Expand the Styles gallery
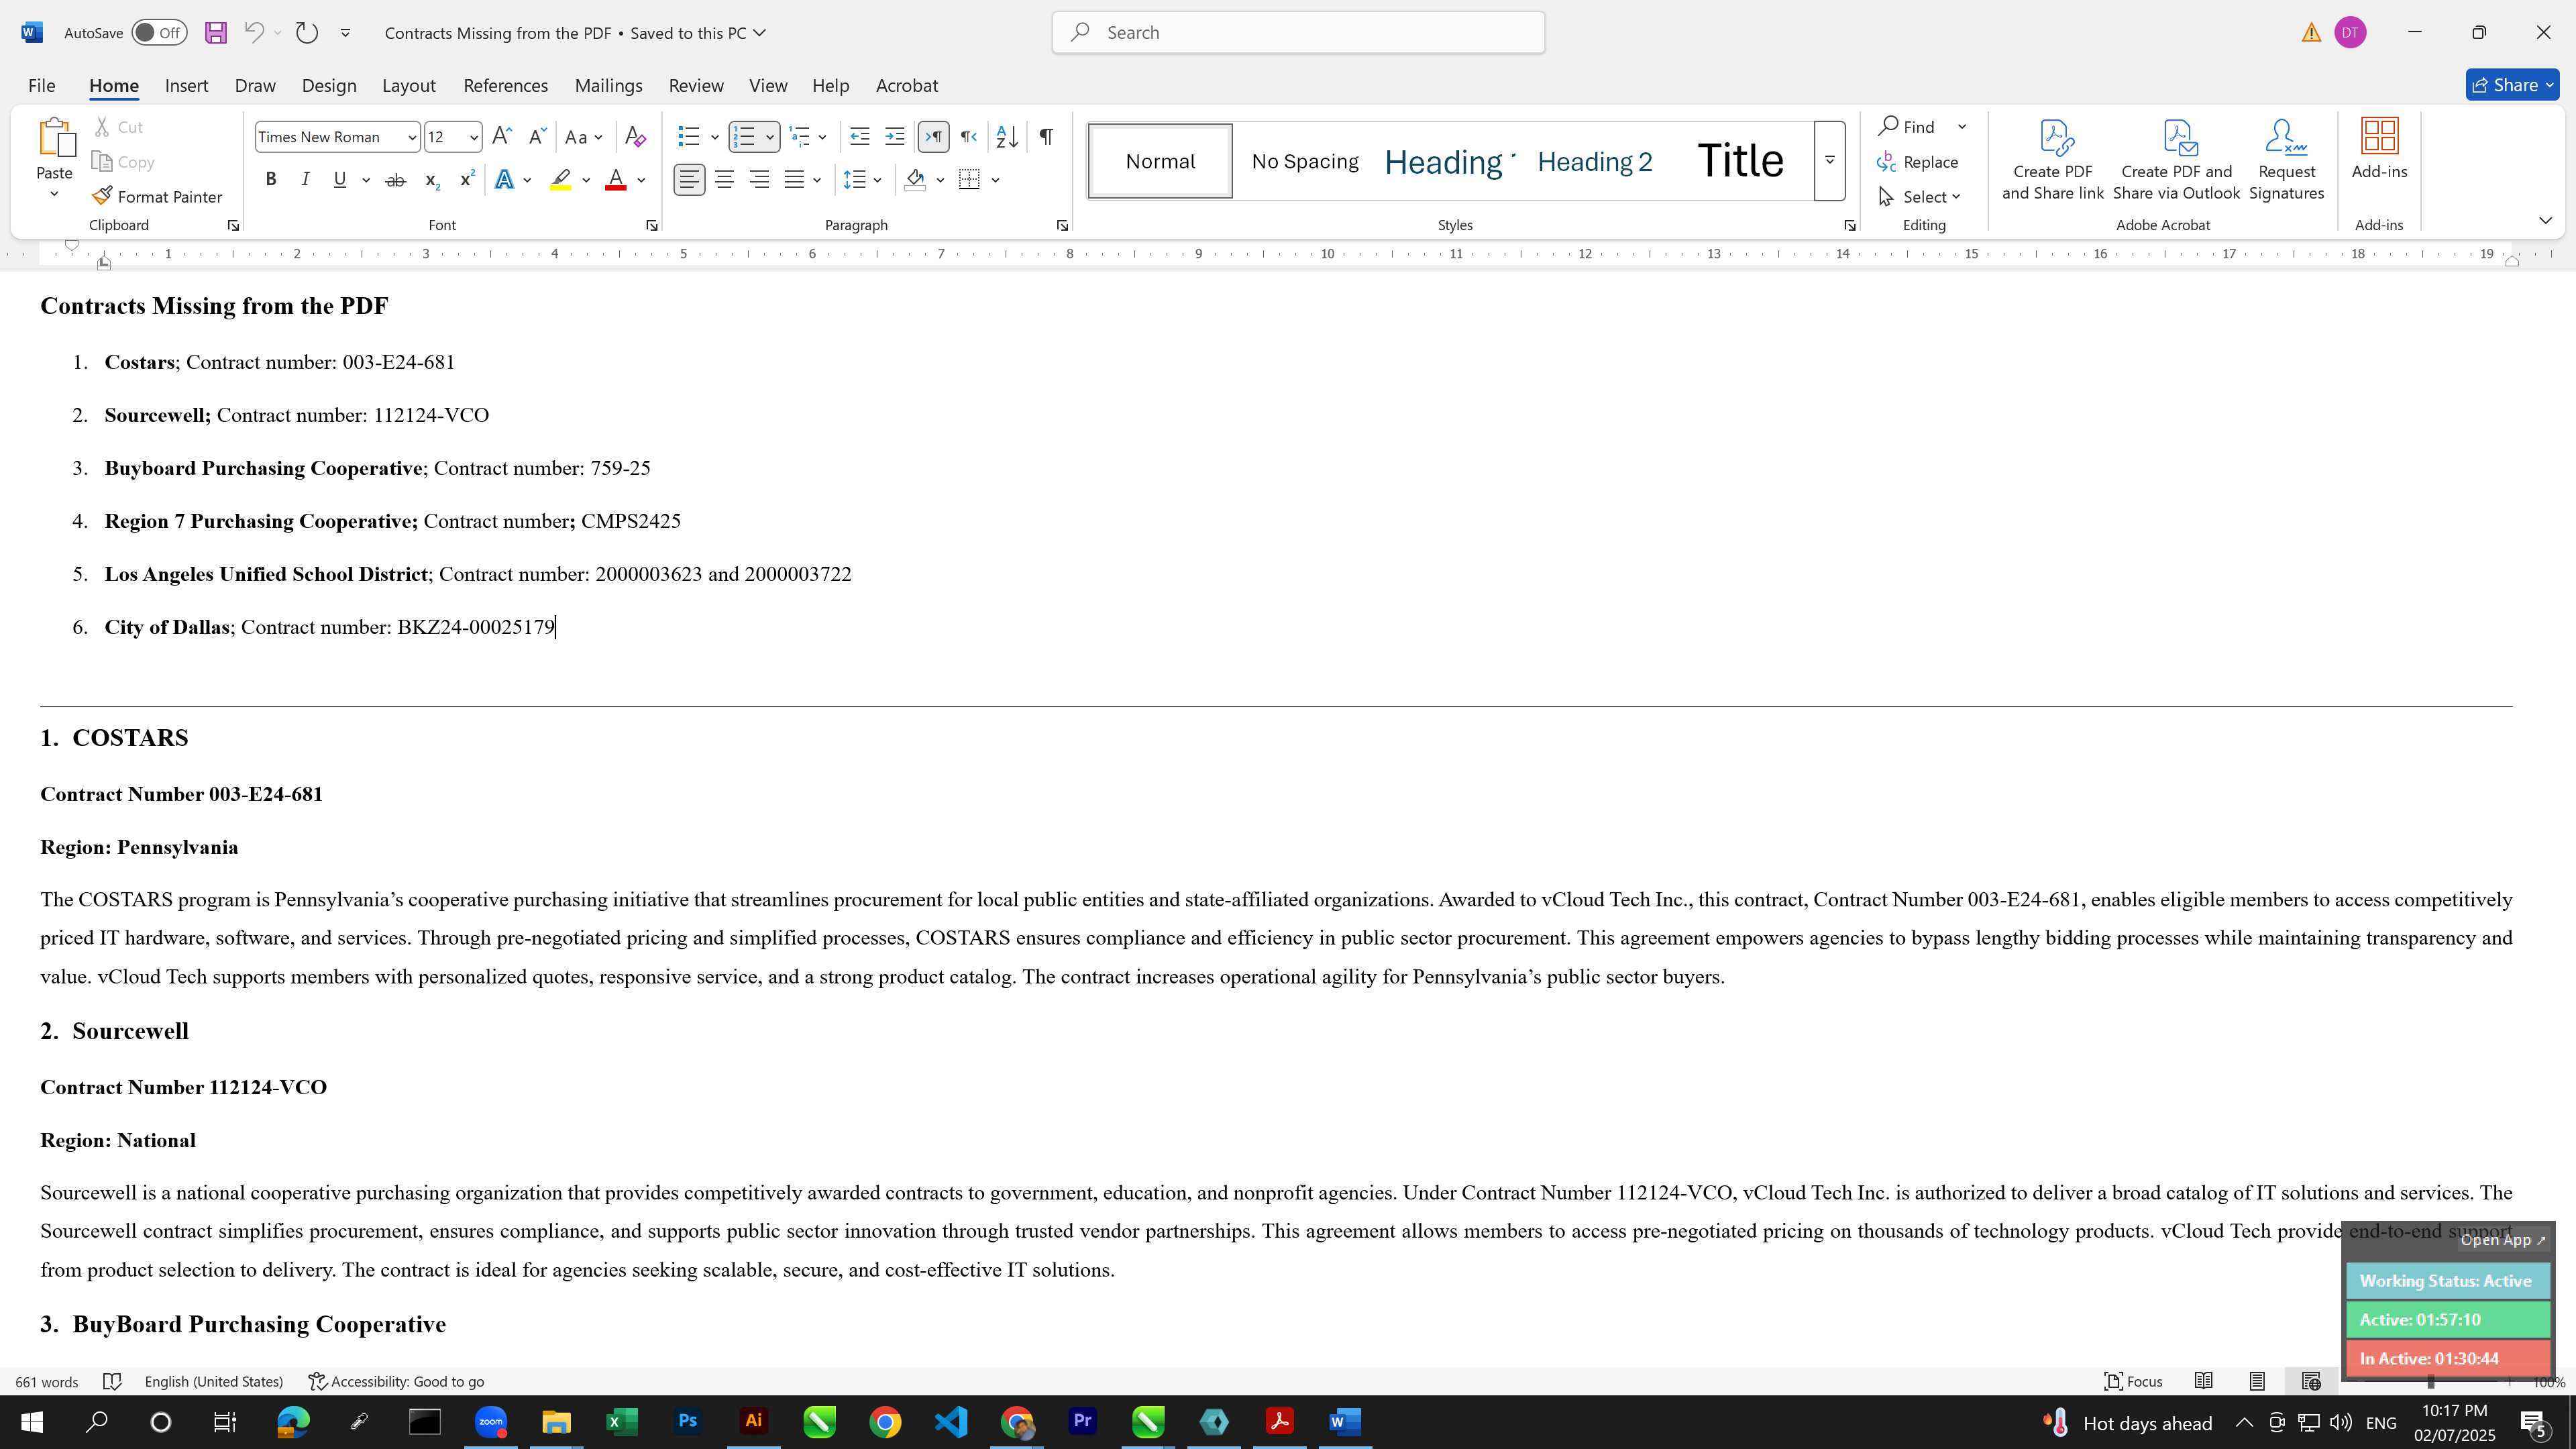The image size is (2576, 1449). [1829, 160]
